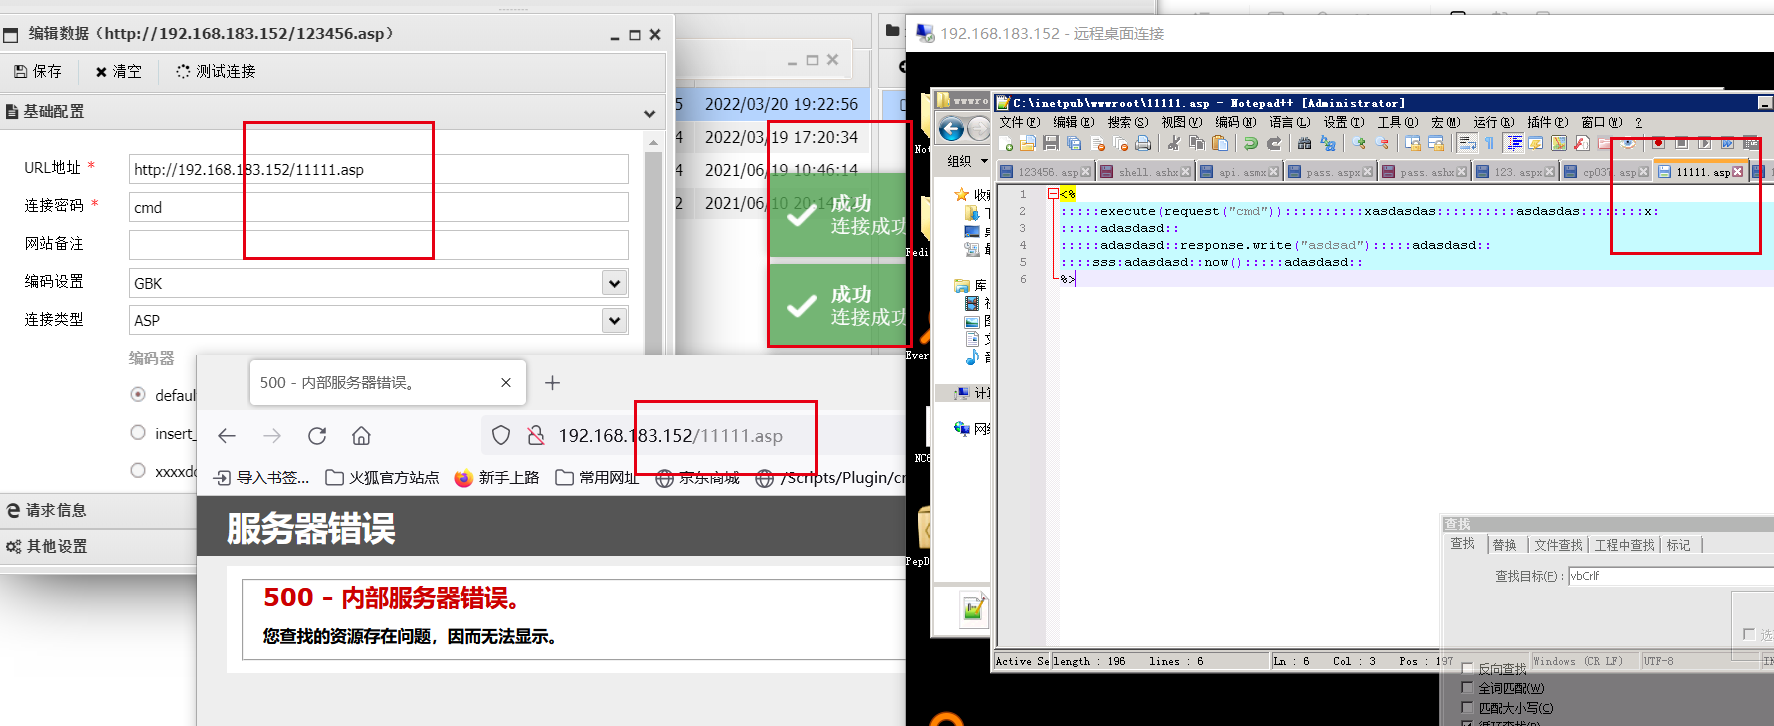Check the 反向查找 checkbox
This screenshot has width=1774, height=726.
click(x=1467, y=669)
